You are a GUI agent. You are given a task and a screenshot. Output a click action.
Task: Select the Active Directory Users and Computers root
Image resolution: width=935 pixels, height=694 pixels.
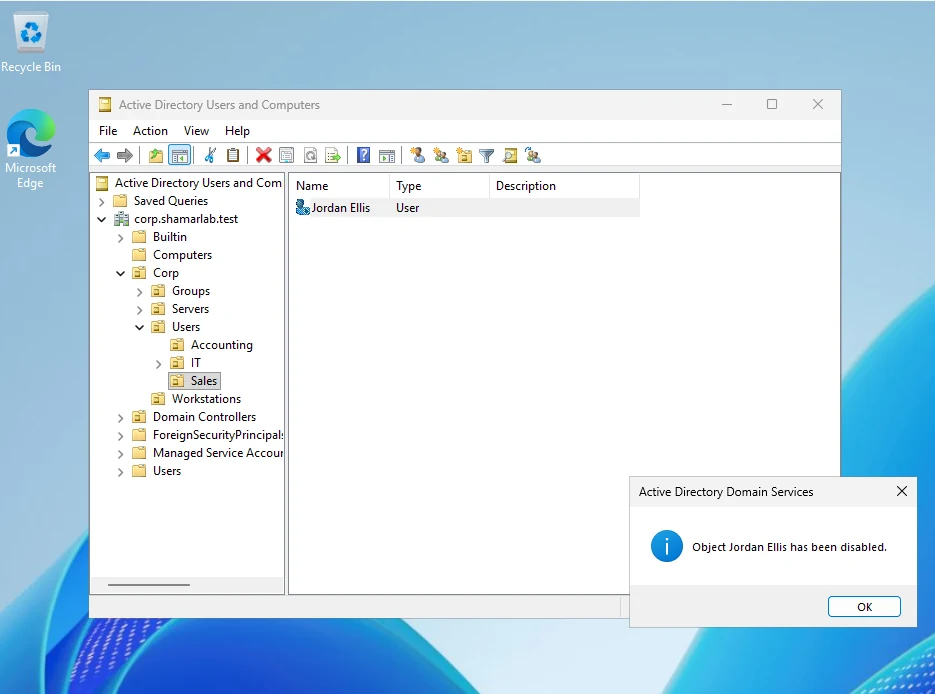198,182
